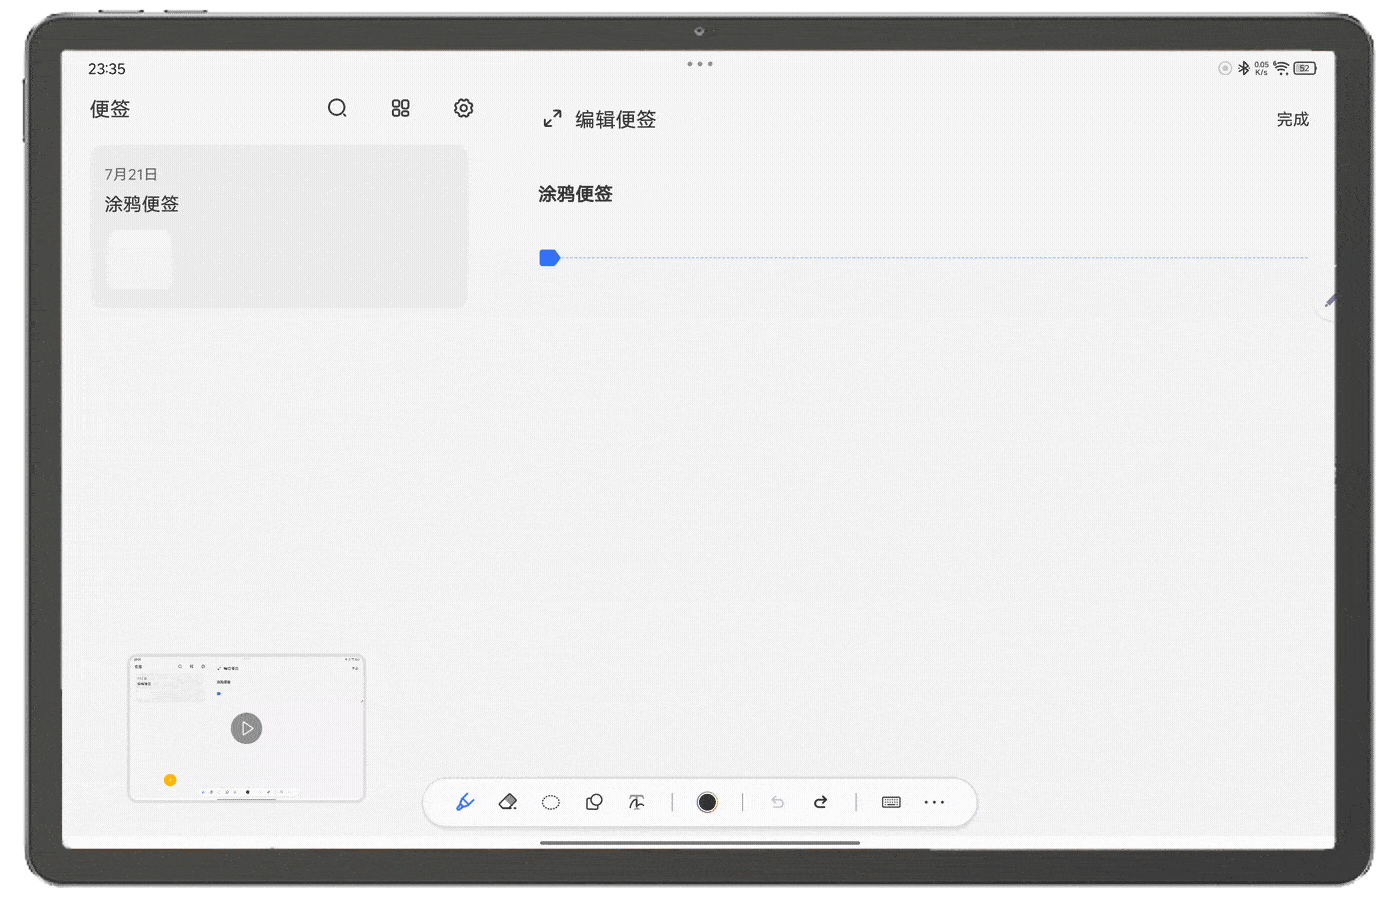Open the top three-dot window handle
The image size is (1400, 900).
point(700,64)
